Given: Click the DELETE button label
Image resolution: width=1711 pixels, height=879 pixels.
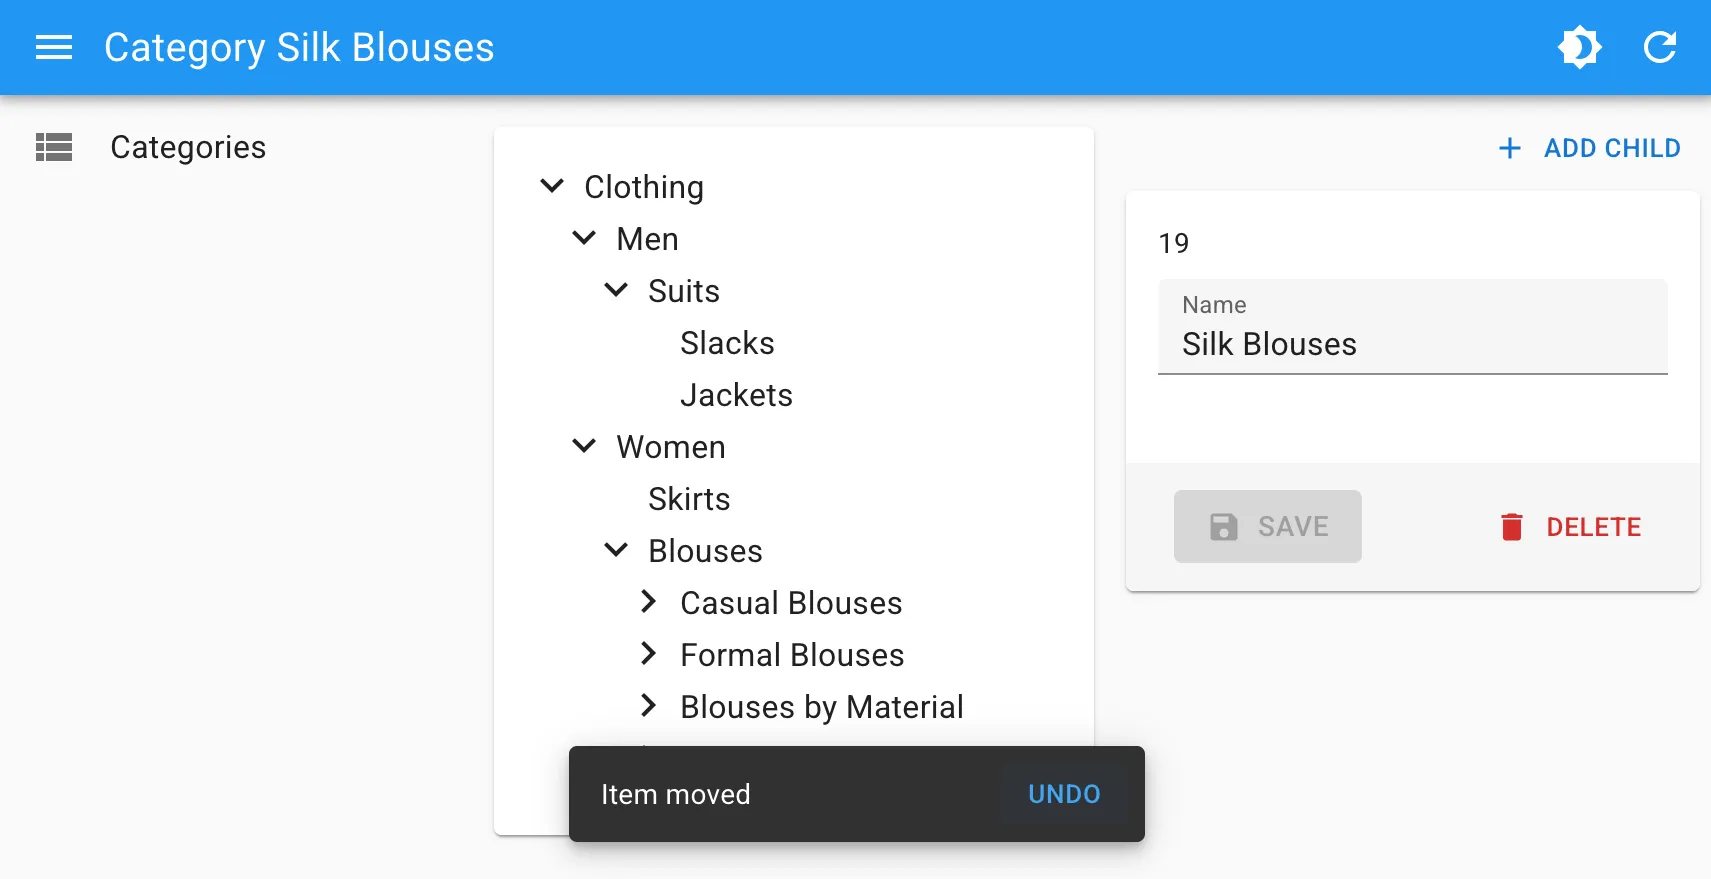Looking at the screenshot, I should (1593, 527).
